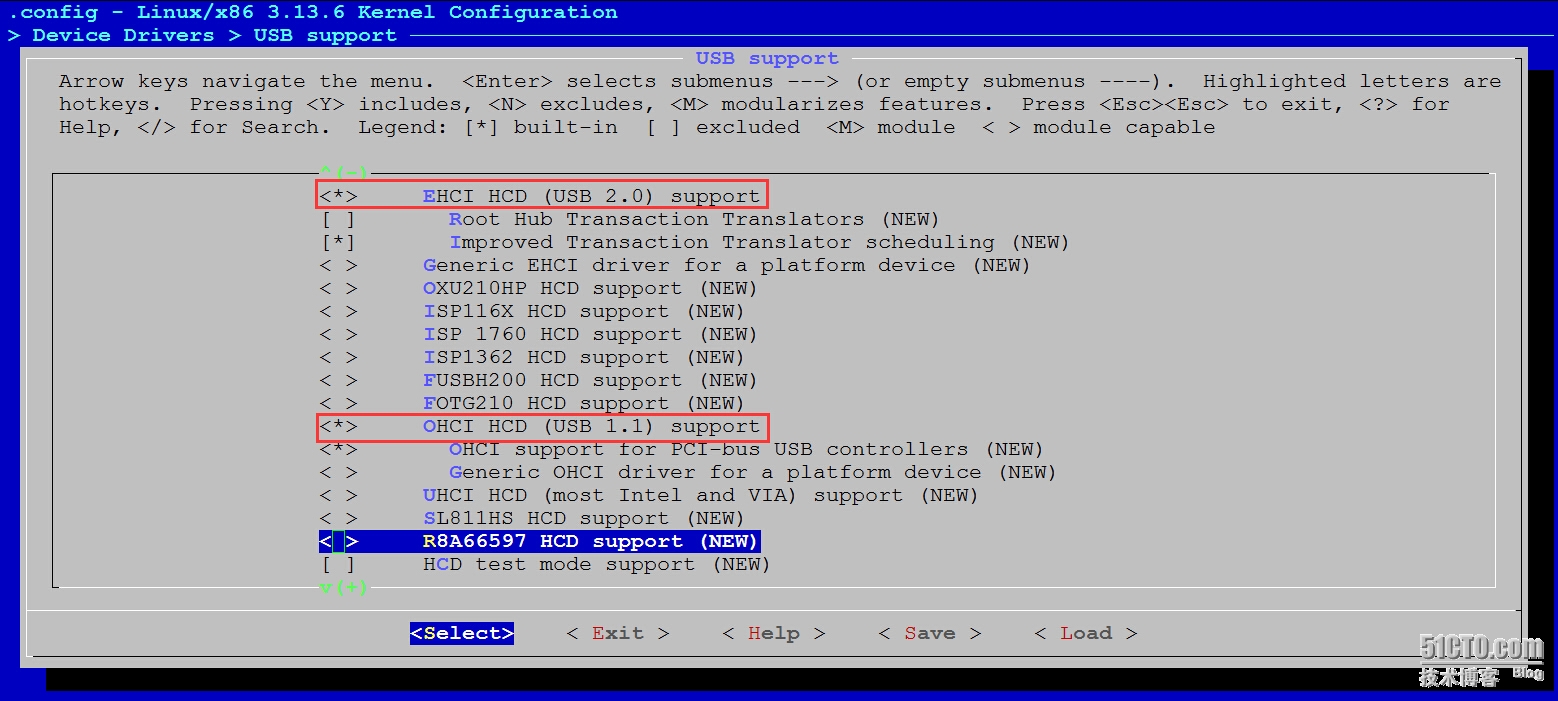Image resolution: width=1558 pixels, height=701 pixels.
Task: Toggle the UHCI HCD support tristate box
Action: (339, 495)
